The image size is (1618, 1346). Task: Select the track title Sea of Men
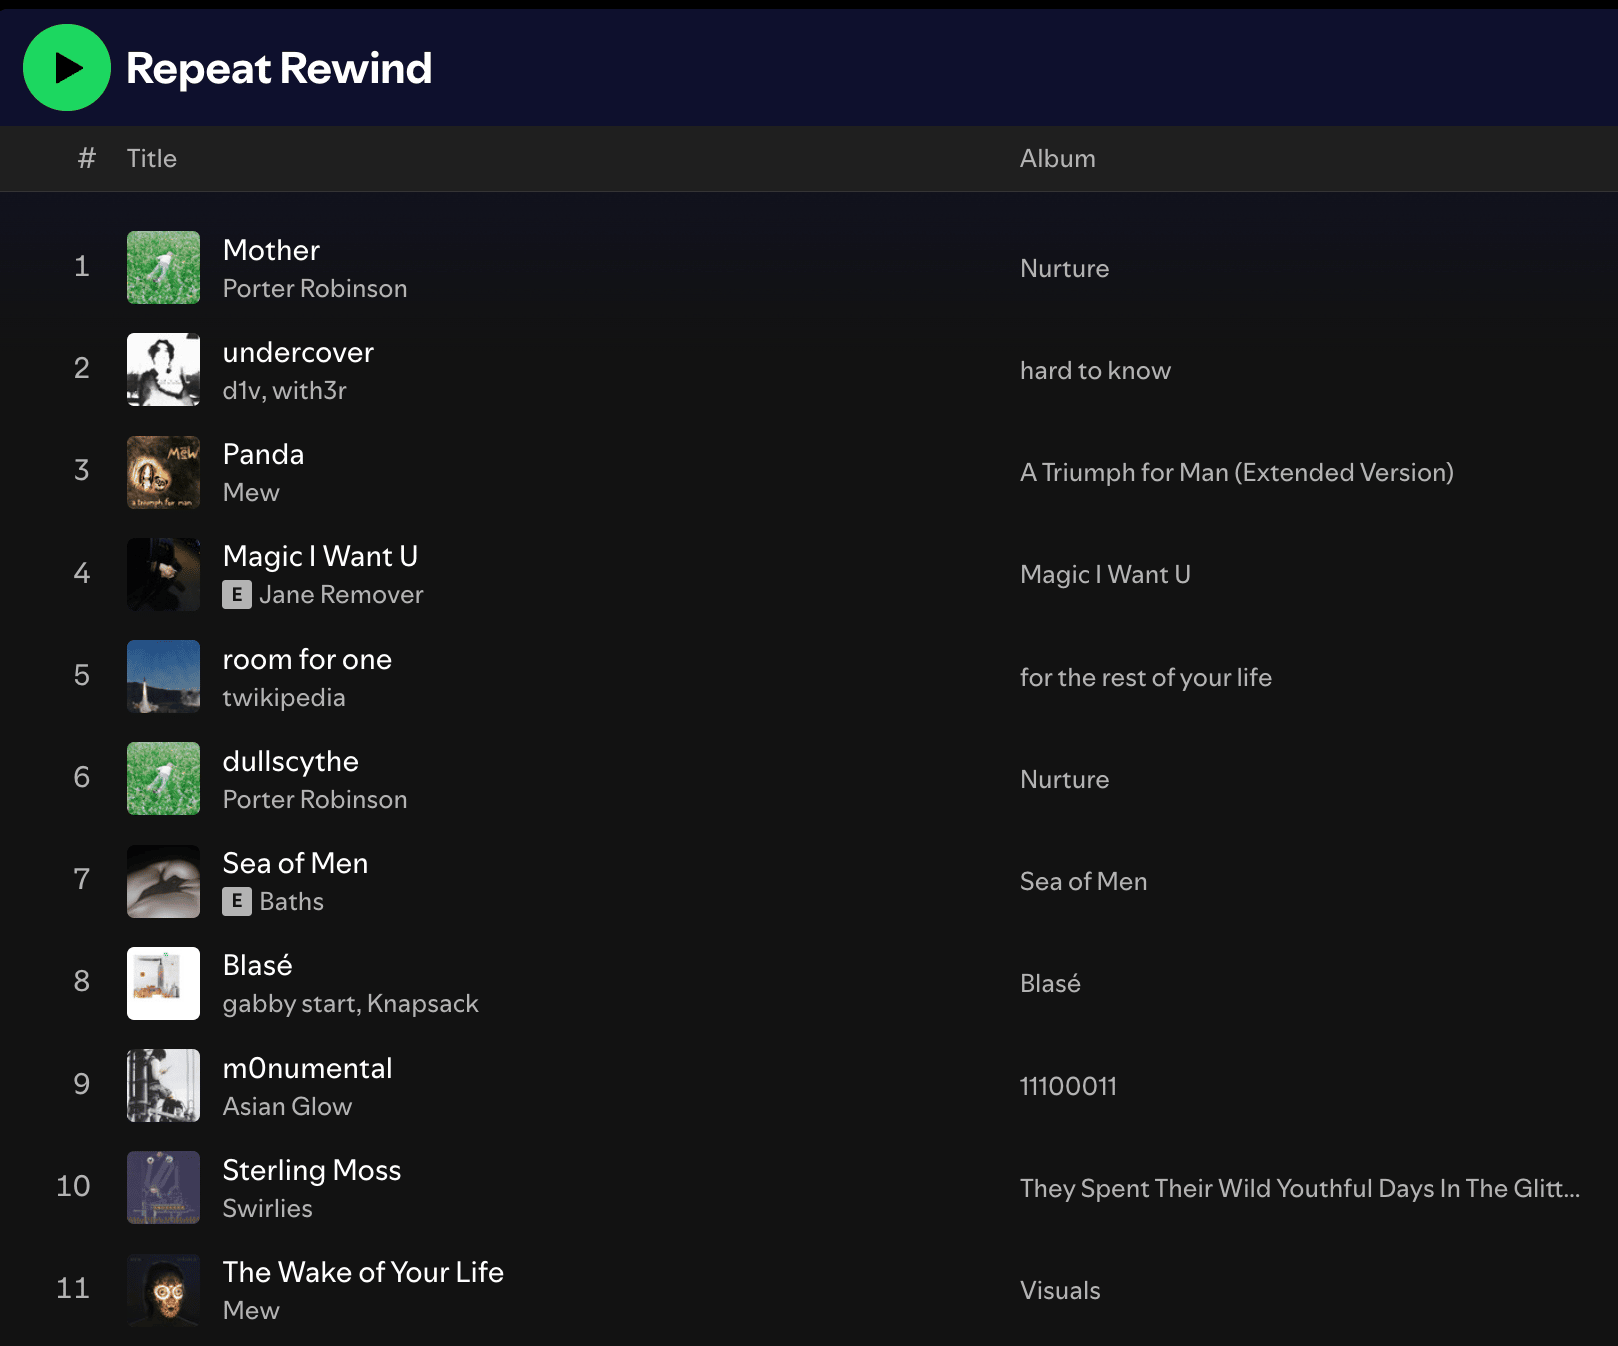tap(295, 863)
